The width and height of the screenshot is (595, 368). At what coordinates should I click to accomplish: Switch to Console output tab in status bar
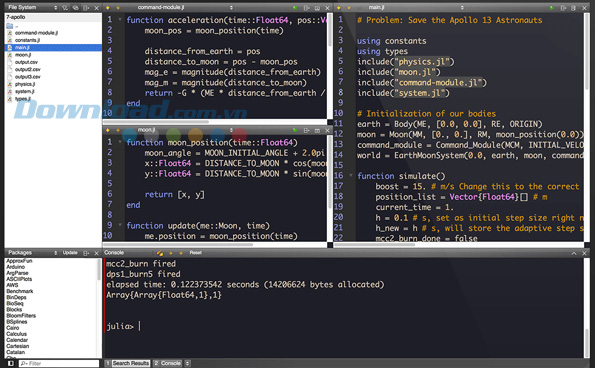167,363
